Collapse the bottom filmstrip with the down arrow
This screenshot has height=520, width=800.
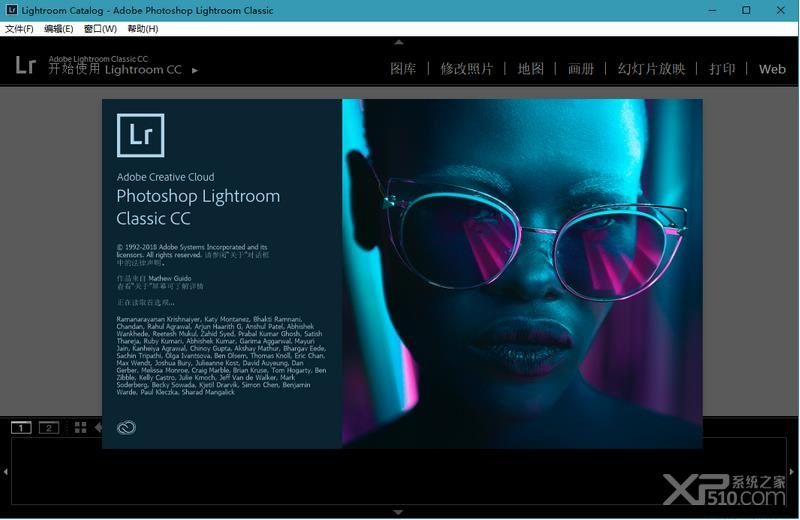pos(398,512)
